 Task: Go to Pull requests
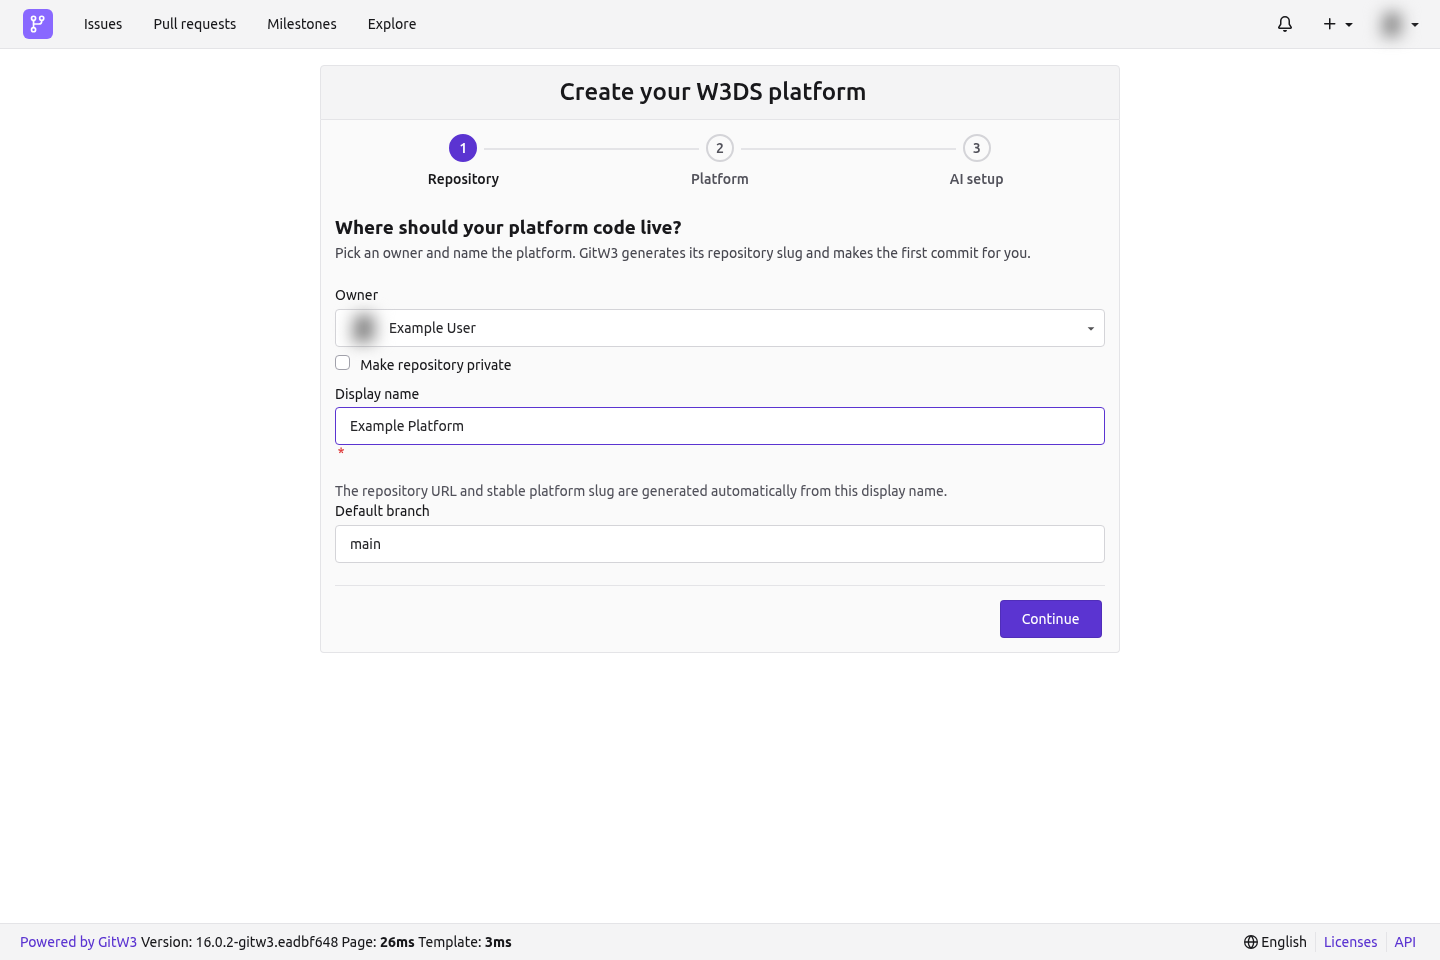195,24
